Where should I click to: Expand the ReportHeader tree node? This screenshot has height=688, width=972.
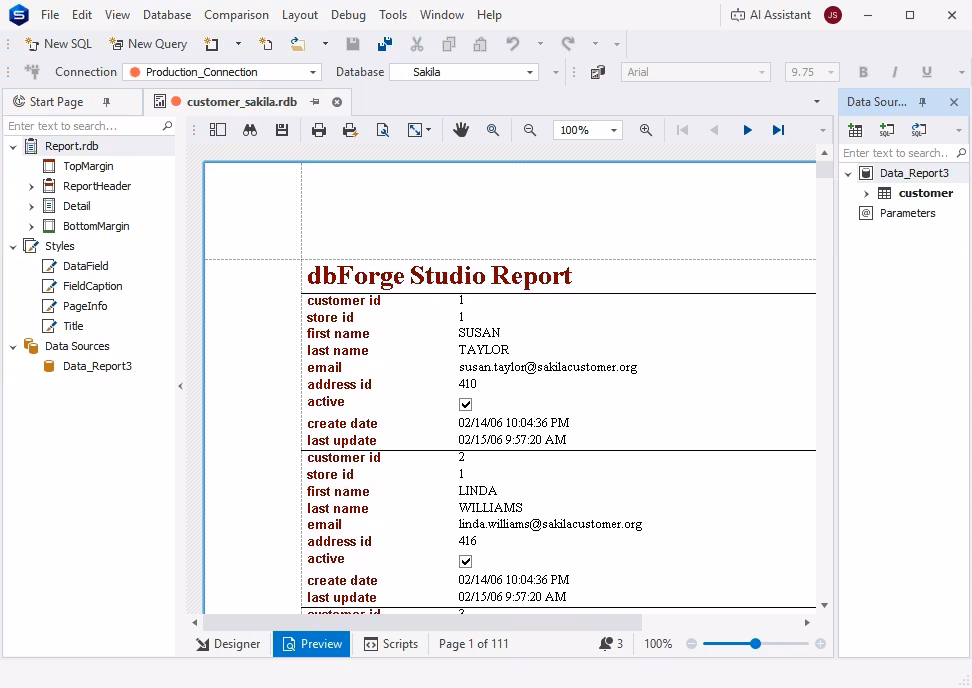pos(31,187)
